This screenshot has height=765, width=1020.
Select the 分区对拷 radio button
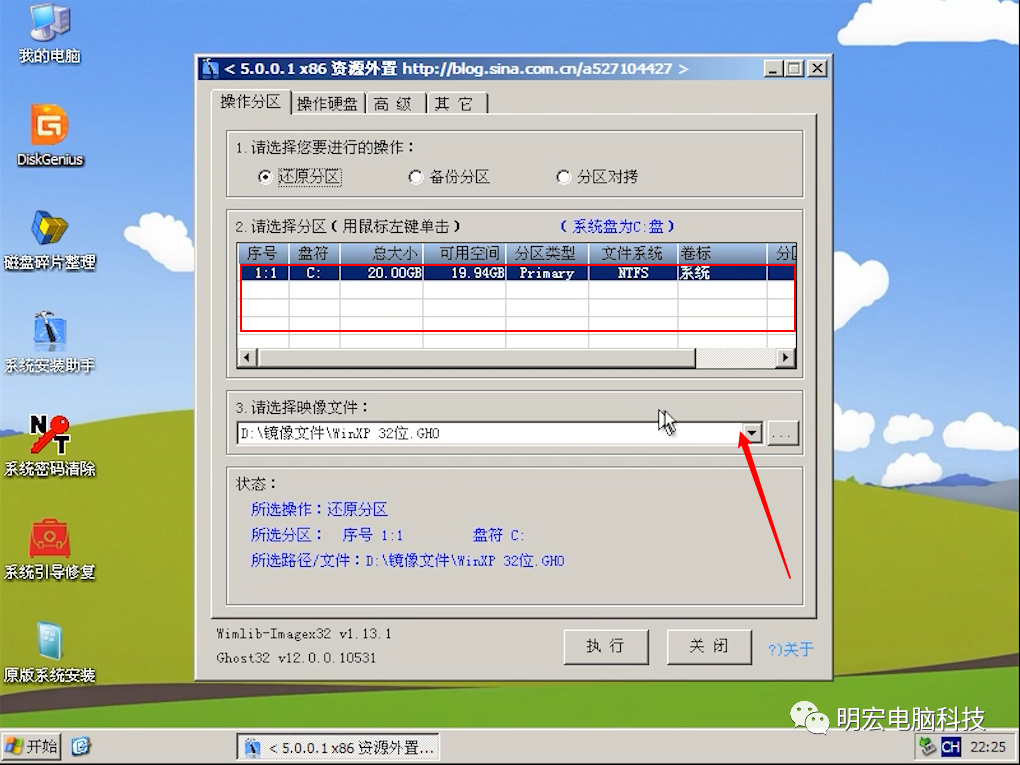point(564,177)
